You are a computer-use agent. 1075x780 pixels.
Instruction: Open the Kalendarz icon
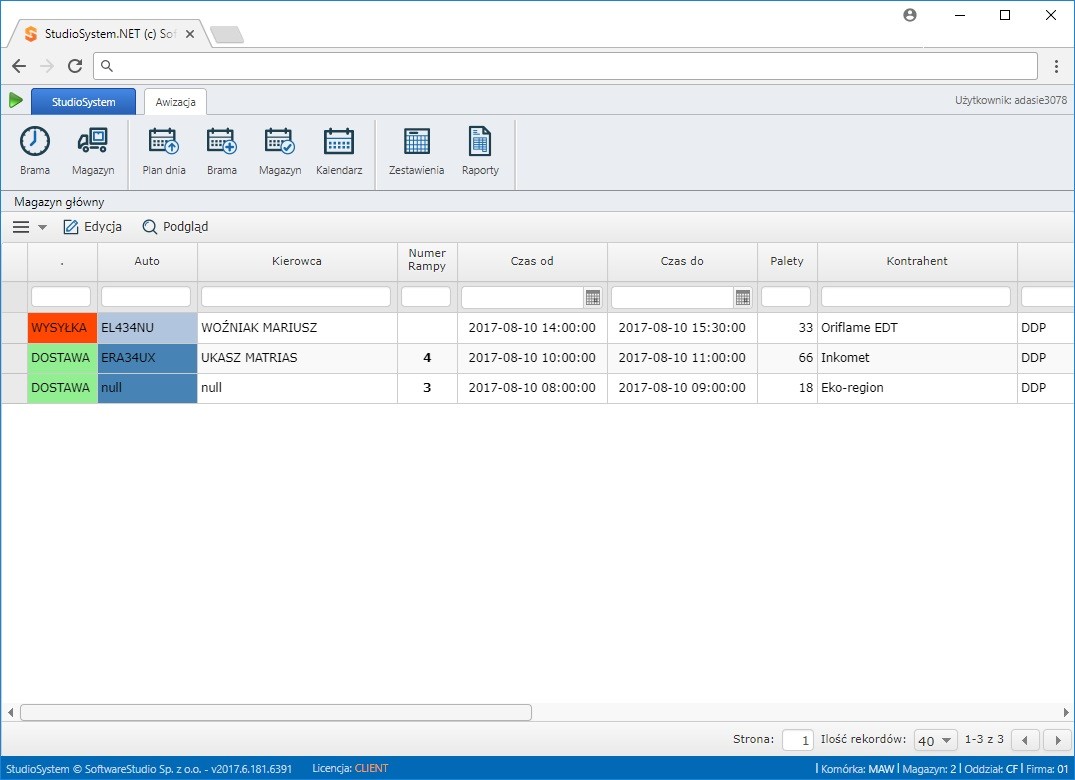(x=339, y=141)
